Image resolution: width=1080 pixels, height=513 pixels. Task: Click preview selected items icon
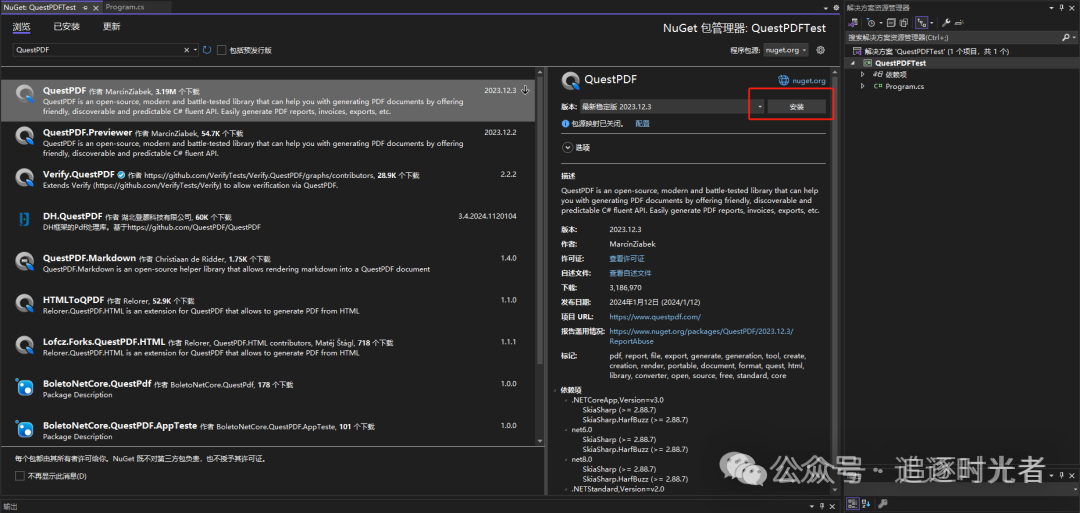(959, 23)
